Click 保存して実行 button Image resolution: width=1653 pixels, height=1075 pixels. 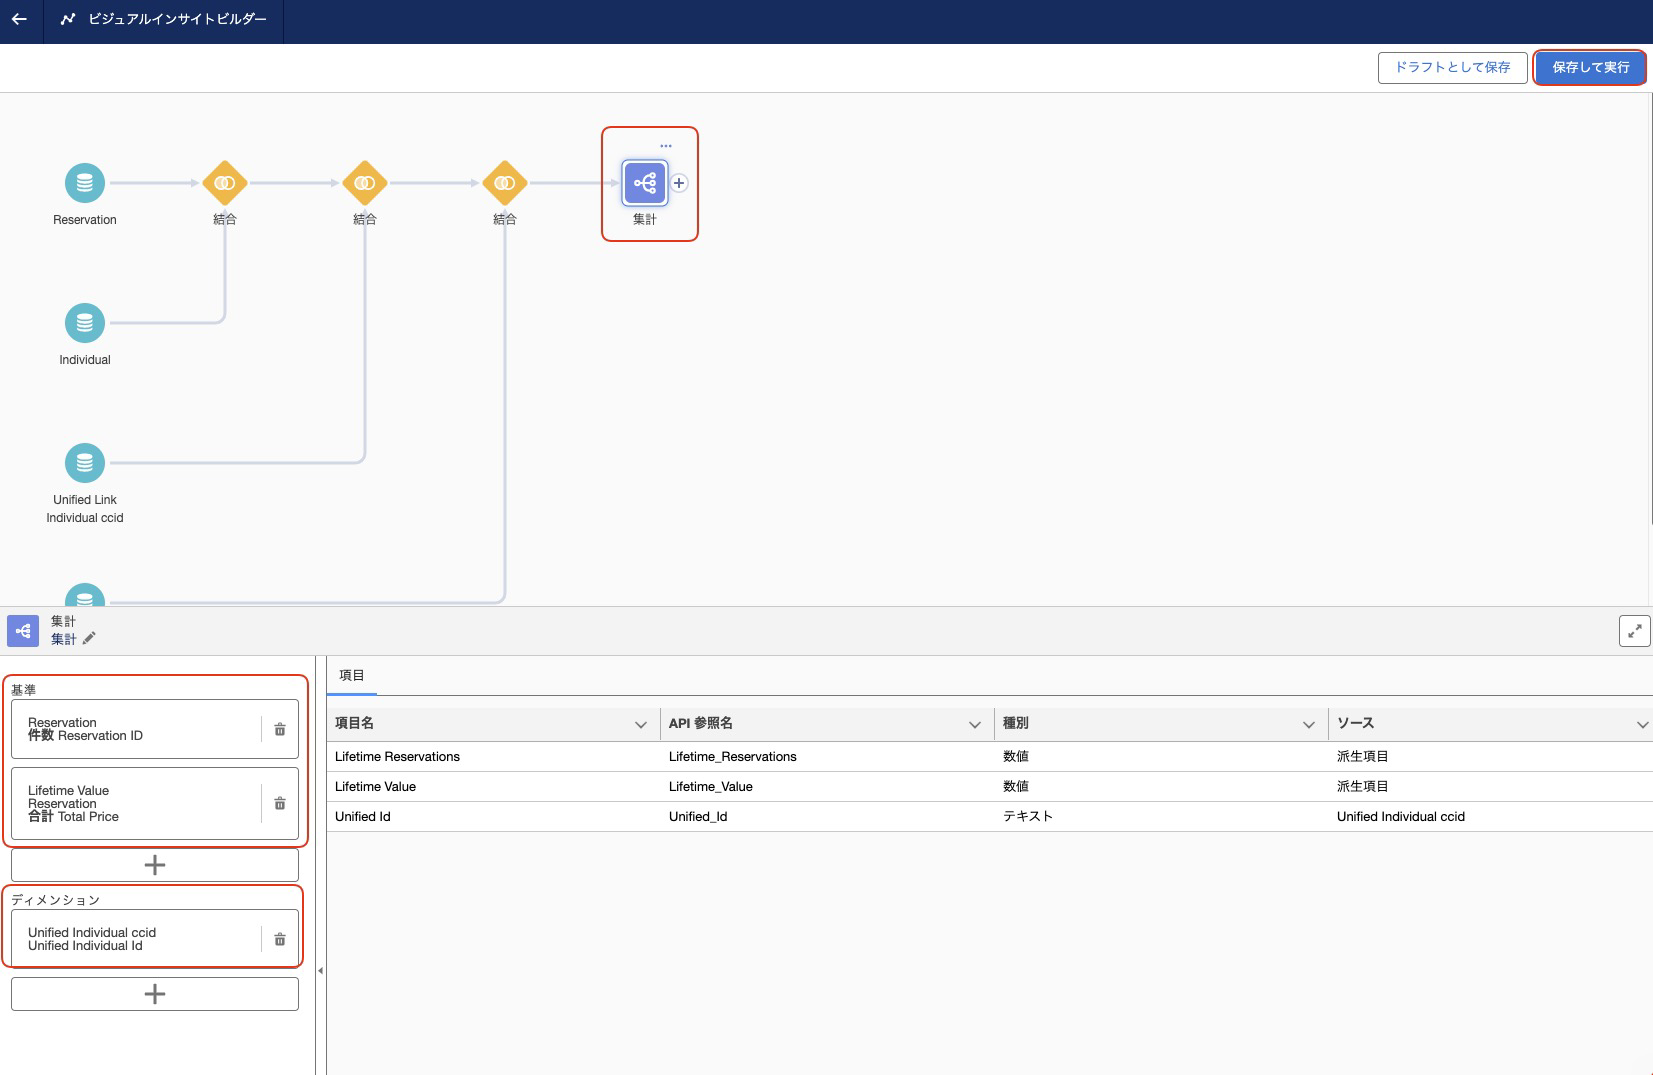[x=1590, y=67]
